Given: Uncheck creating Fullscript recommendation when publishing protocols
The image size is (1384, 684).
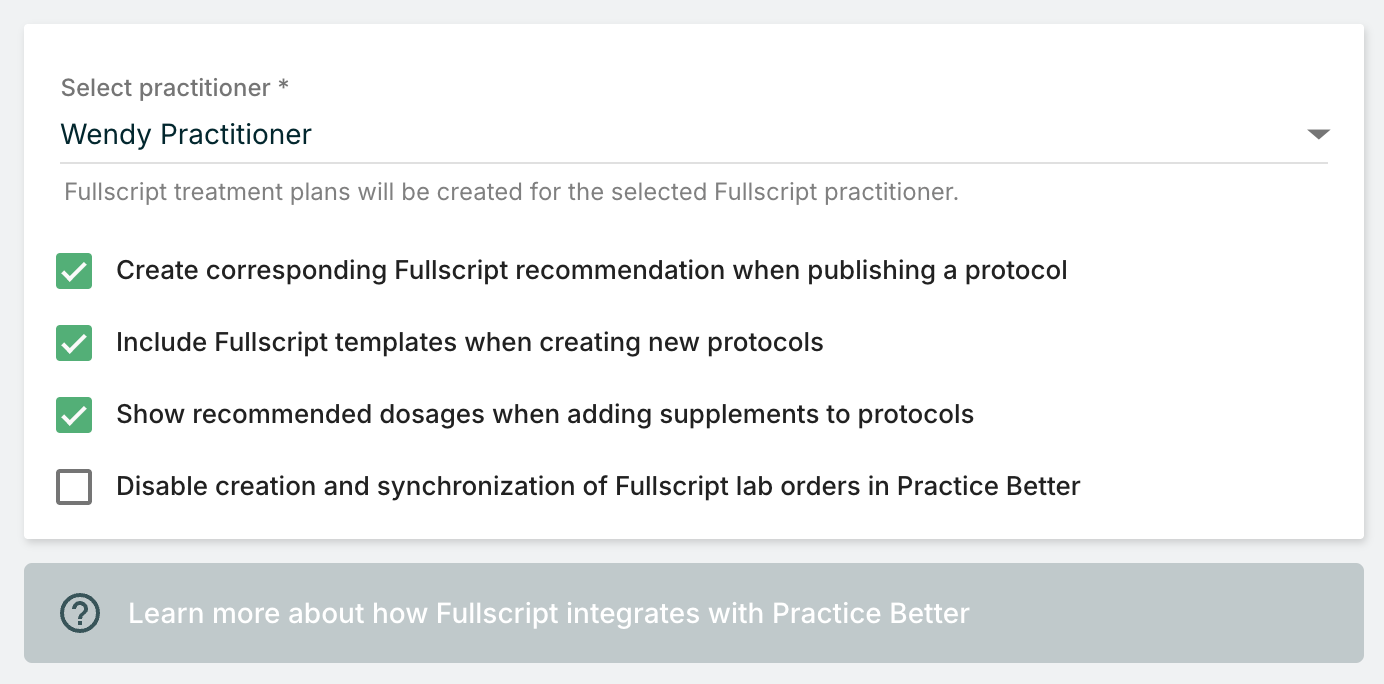Looking at the screenshot, I should pos(74,270).
